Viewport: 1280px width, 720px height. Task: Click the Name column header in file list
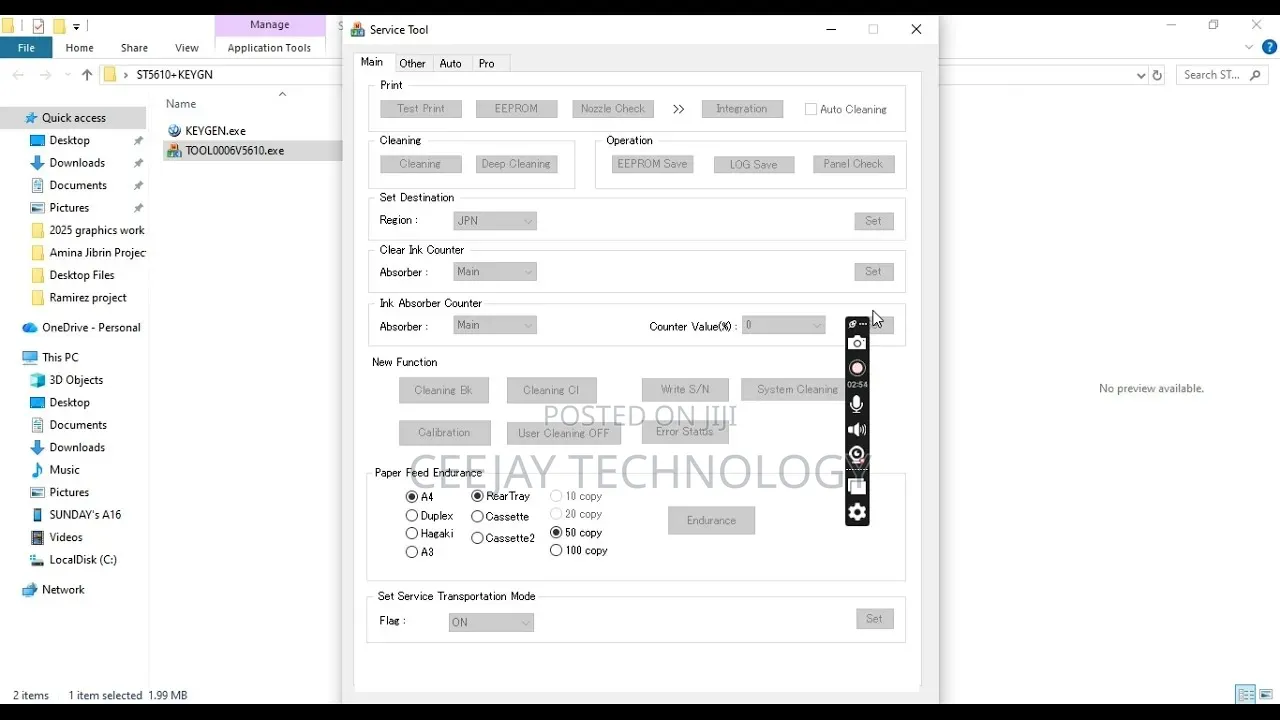181,104
